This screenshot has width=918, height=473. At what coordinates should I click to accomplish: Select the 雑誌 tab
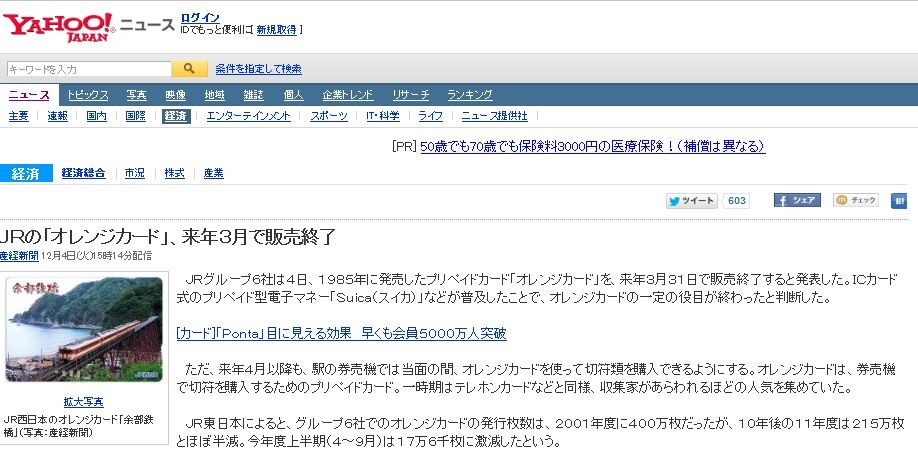(x=254, y=95)
